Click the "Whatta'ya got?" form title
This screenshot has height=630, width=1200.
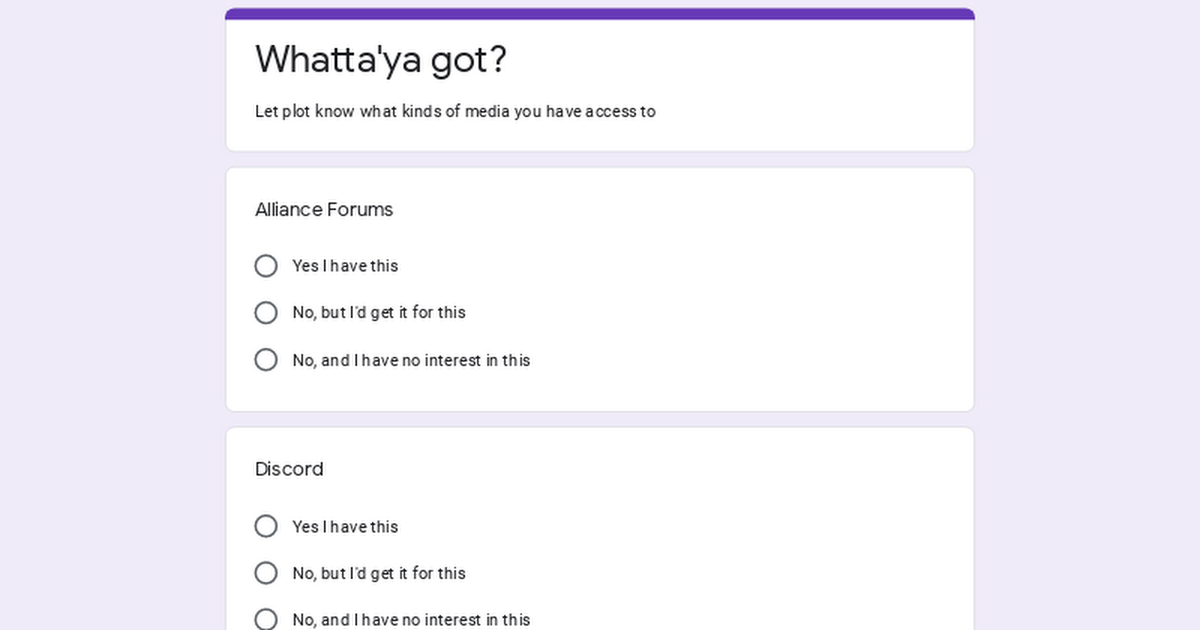pyautogui.click(x=381, y=60)
